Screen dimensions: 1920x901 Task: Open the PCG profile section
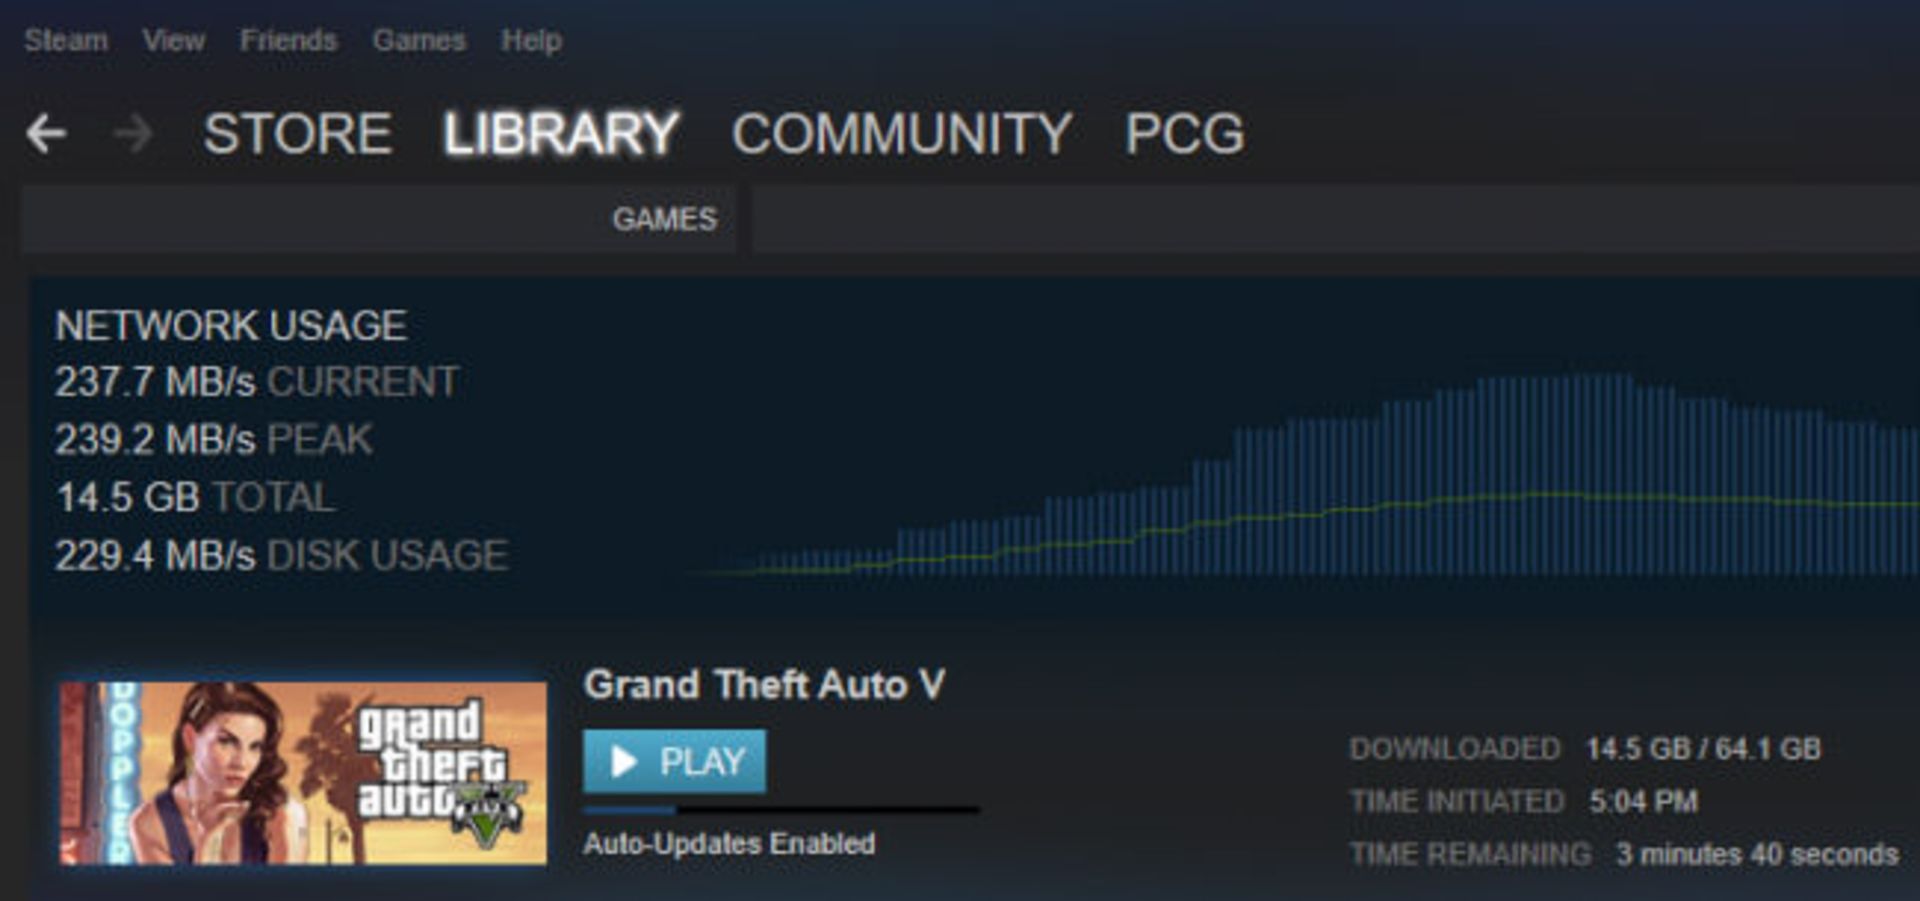coord(1185,133)
